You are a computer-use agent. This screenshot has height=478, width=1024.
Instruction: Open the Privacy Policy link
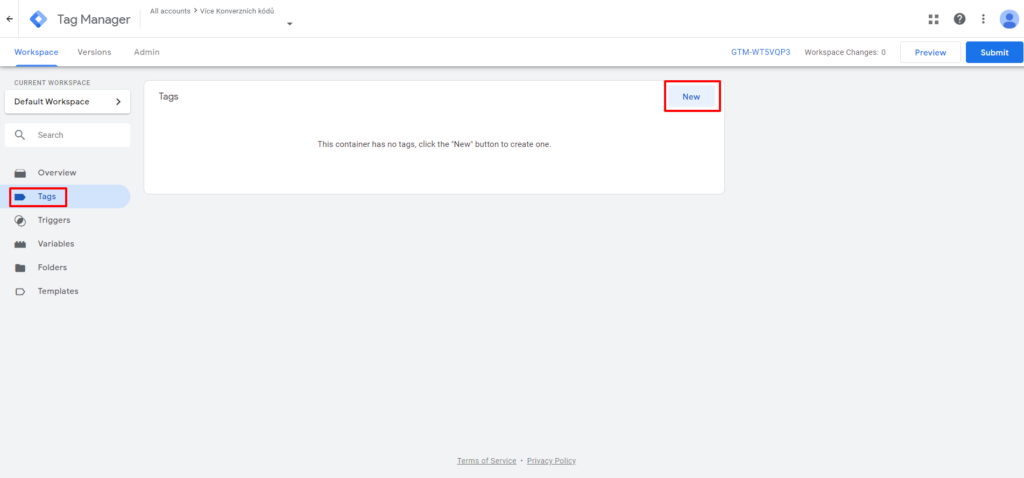coord(551,461)
